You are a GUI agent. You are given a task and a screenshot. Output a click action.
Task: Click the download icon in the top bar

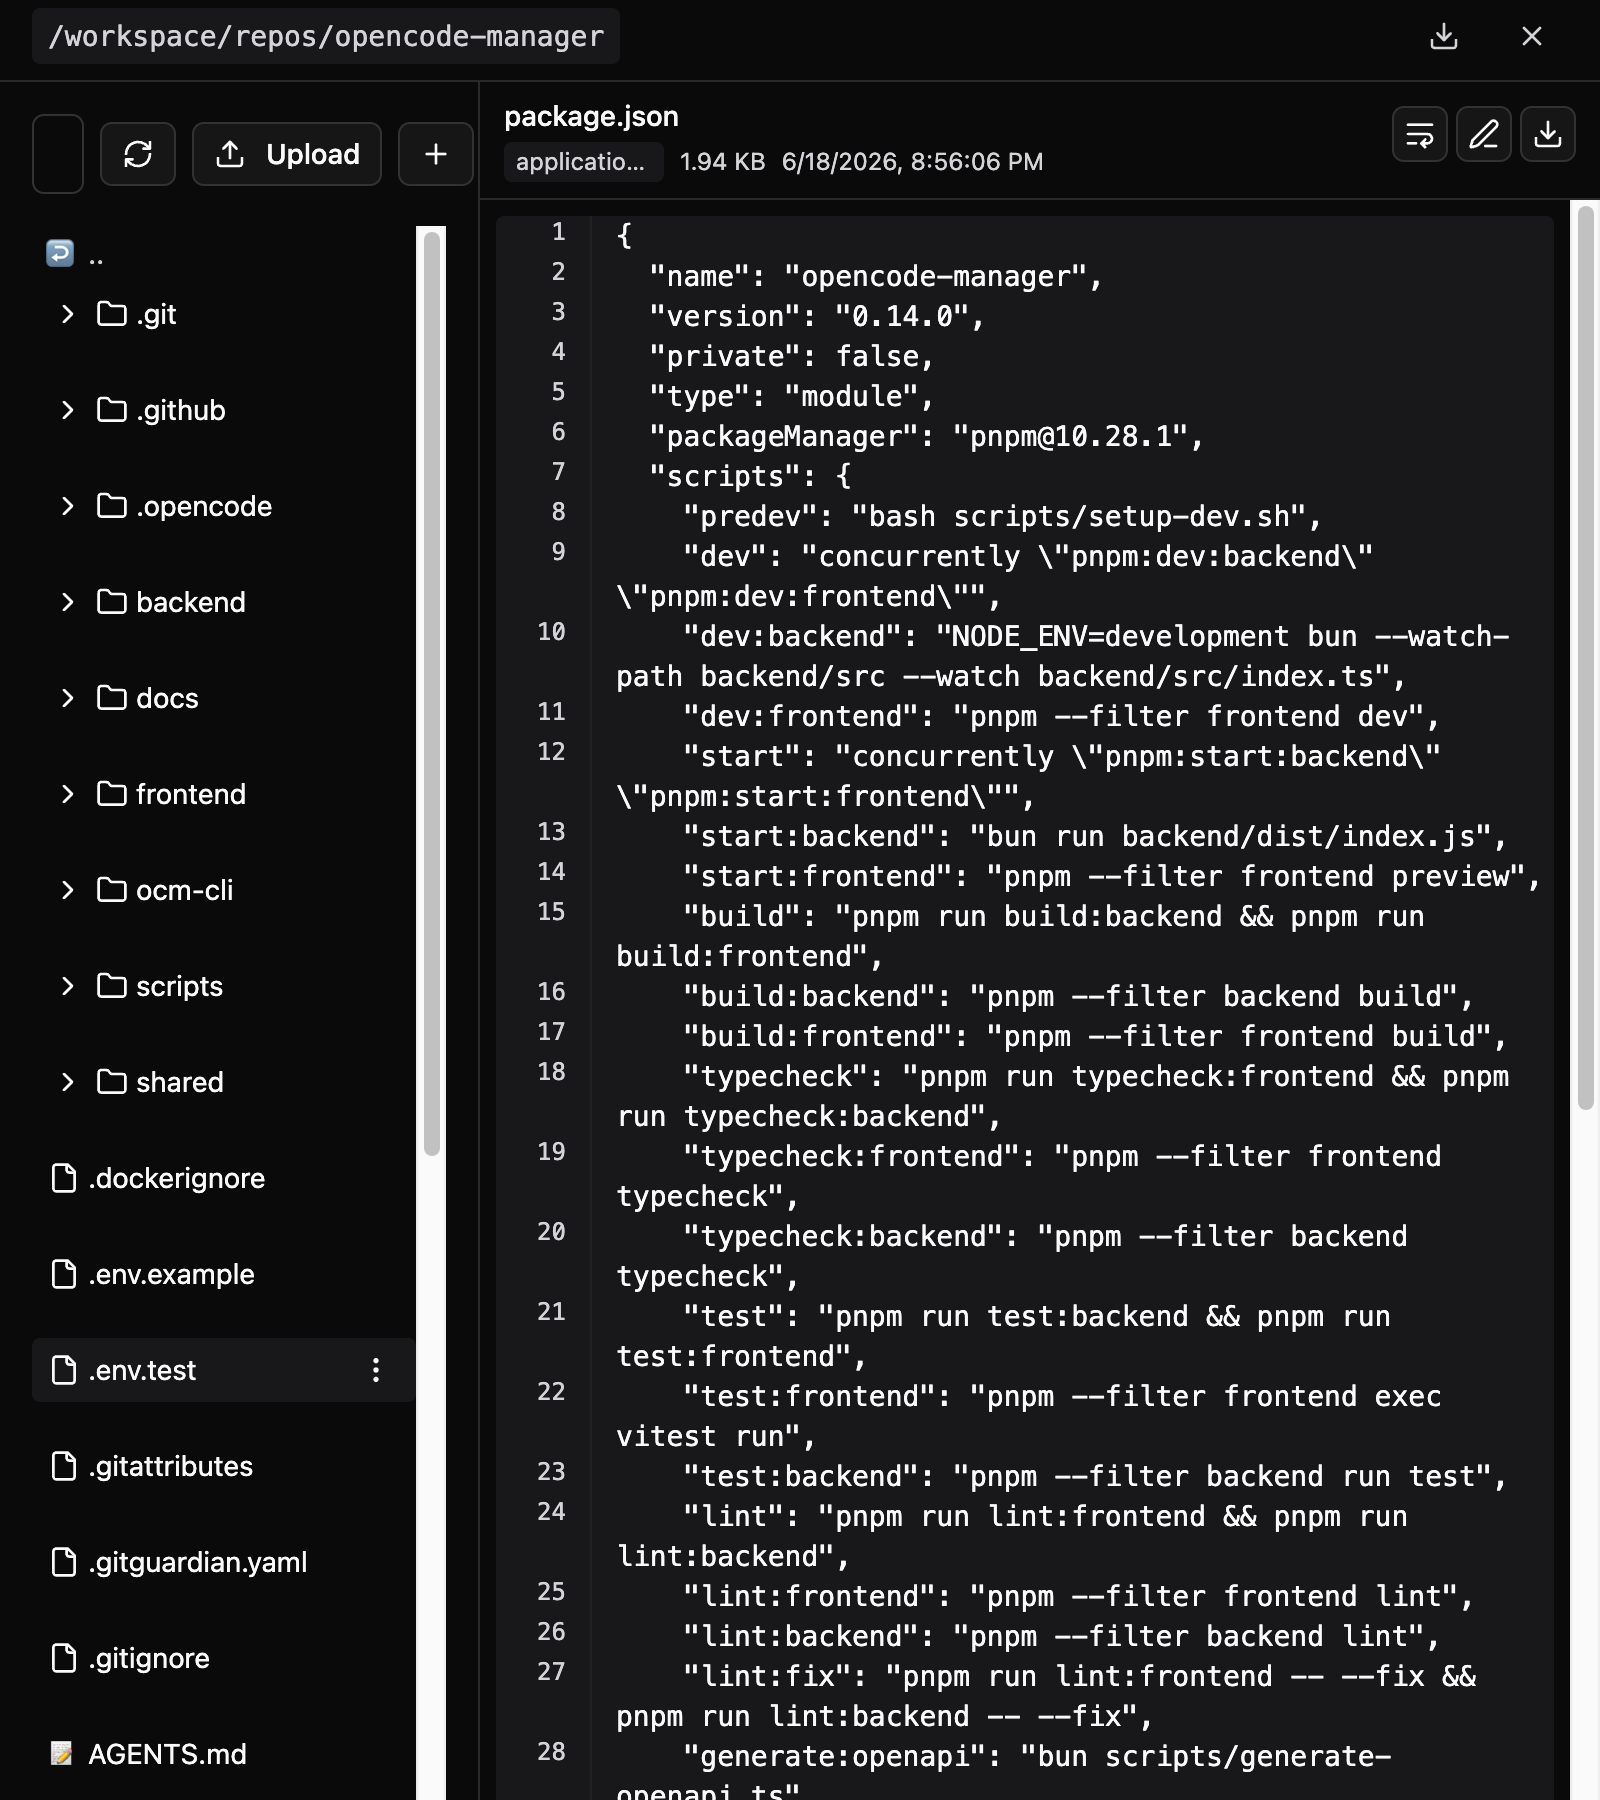pyautogui.click(x=1443, y=37)
